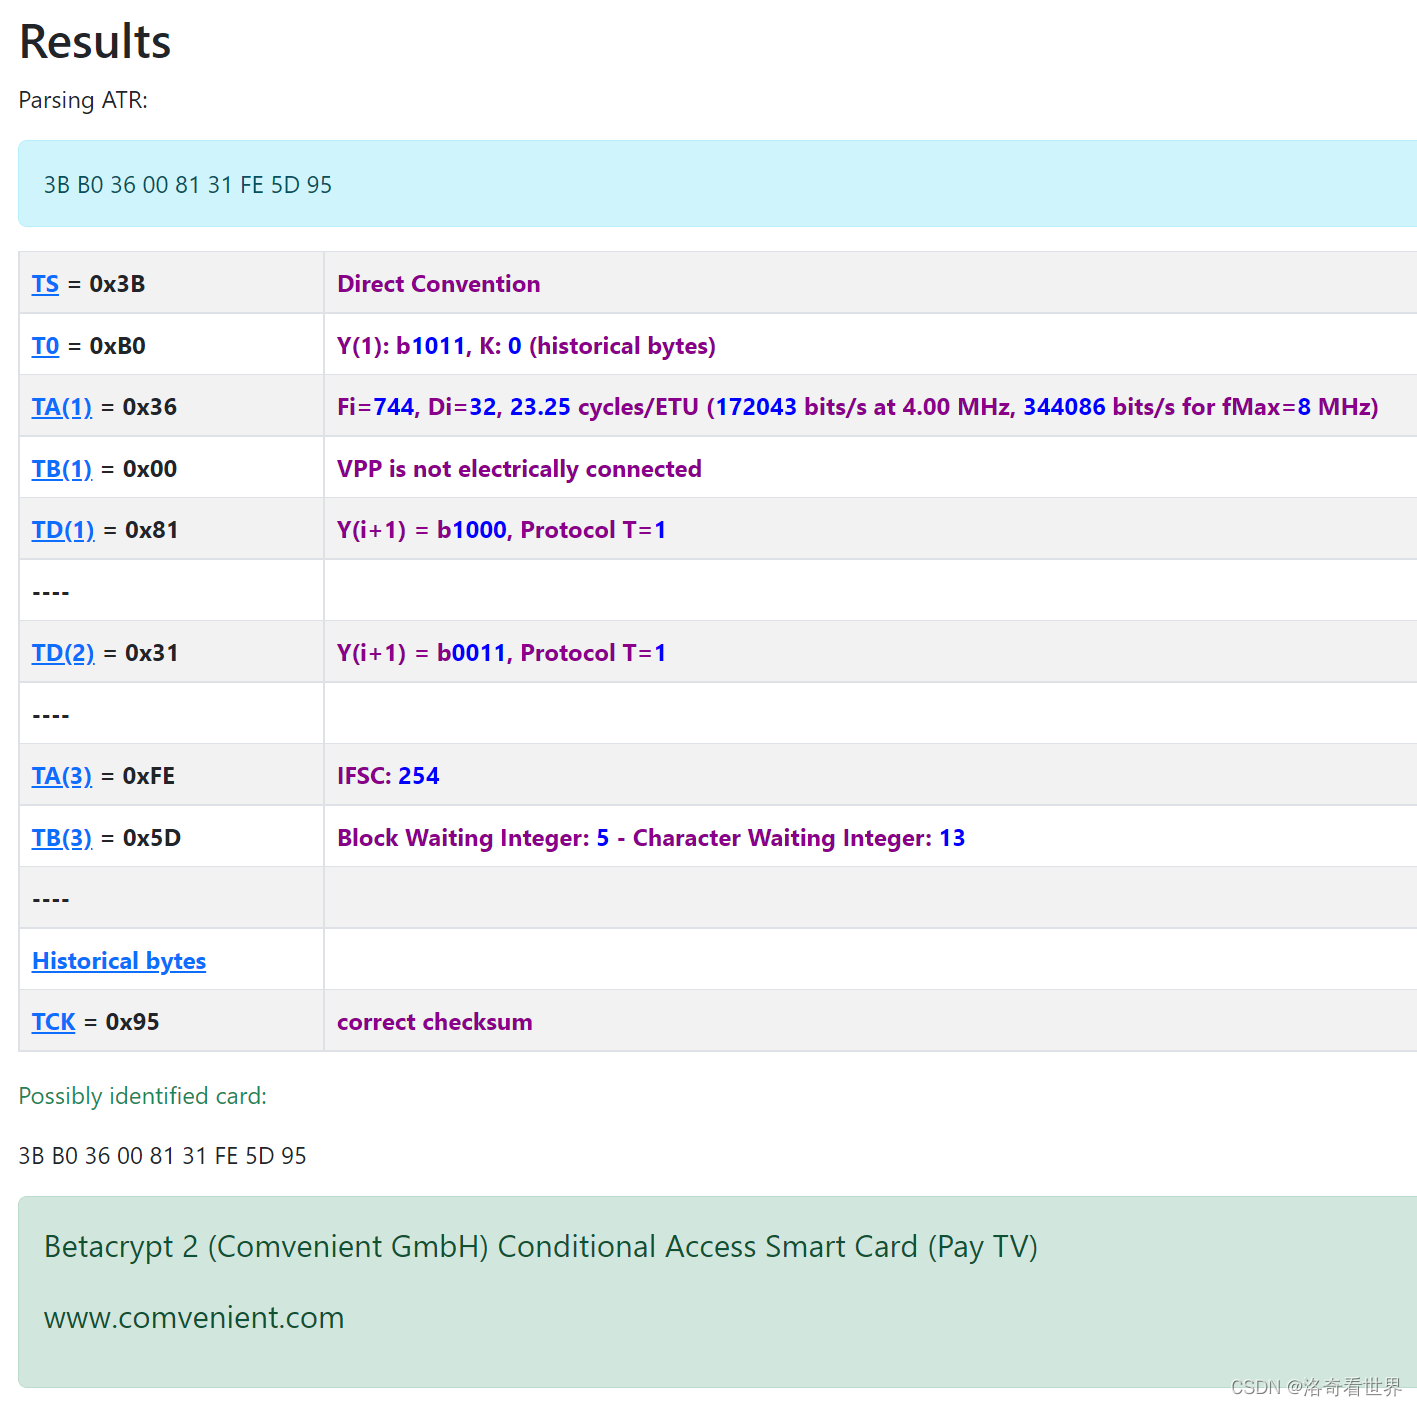Open the TS byte definition link

(x=45, y=284)
